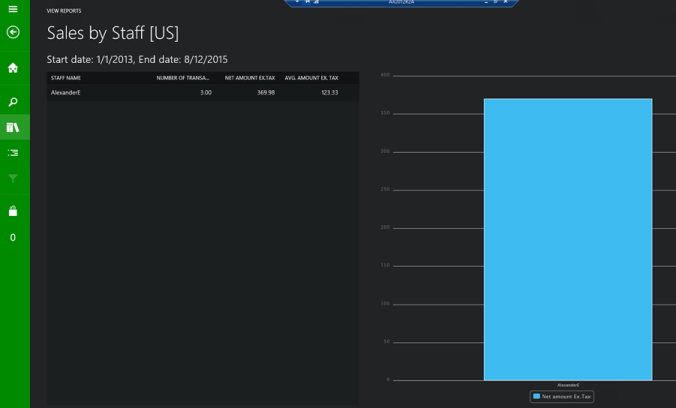Open the list lines icon in sidebar
This screenshot has width=676, height=408.
[13, 153]
